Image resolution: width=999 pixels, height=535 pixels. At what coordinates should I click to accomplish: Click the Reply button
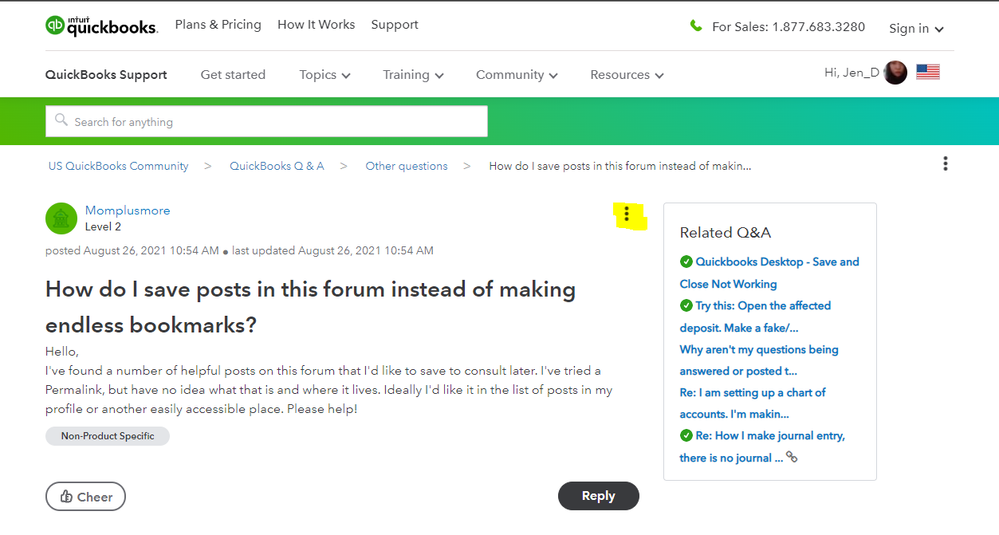598,496
